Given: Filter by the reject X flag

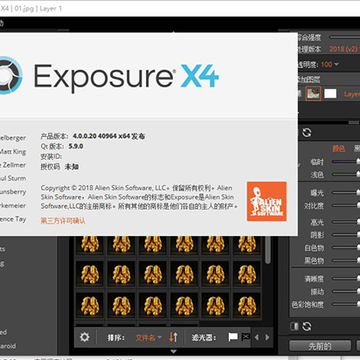Looking at the screenshot, I should [x=246, y=337].
